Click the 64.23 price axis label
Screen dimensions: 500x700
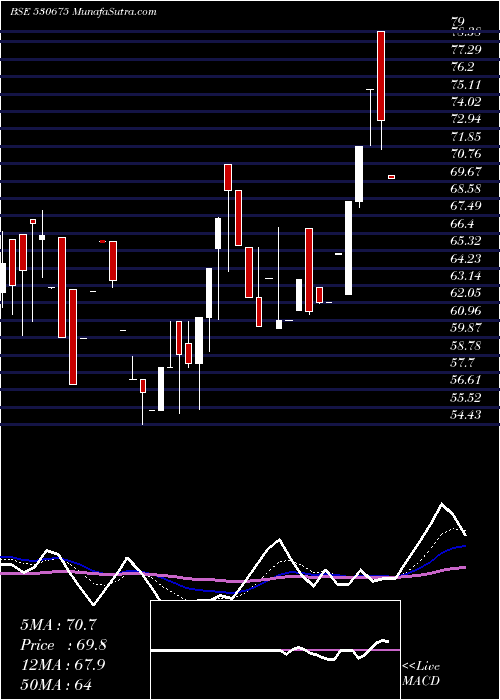click(x=466, y=258)
